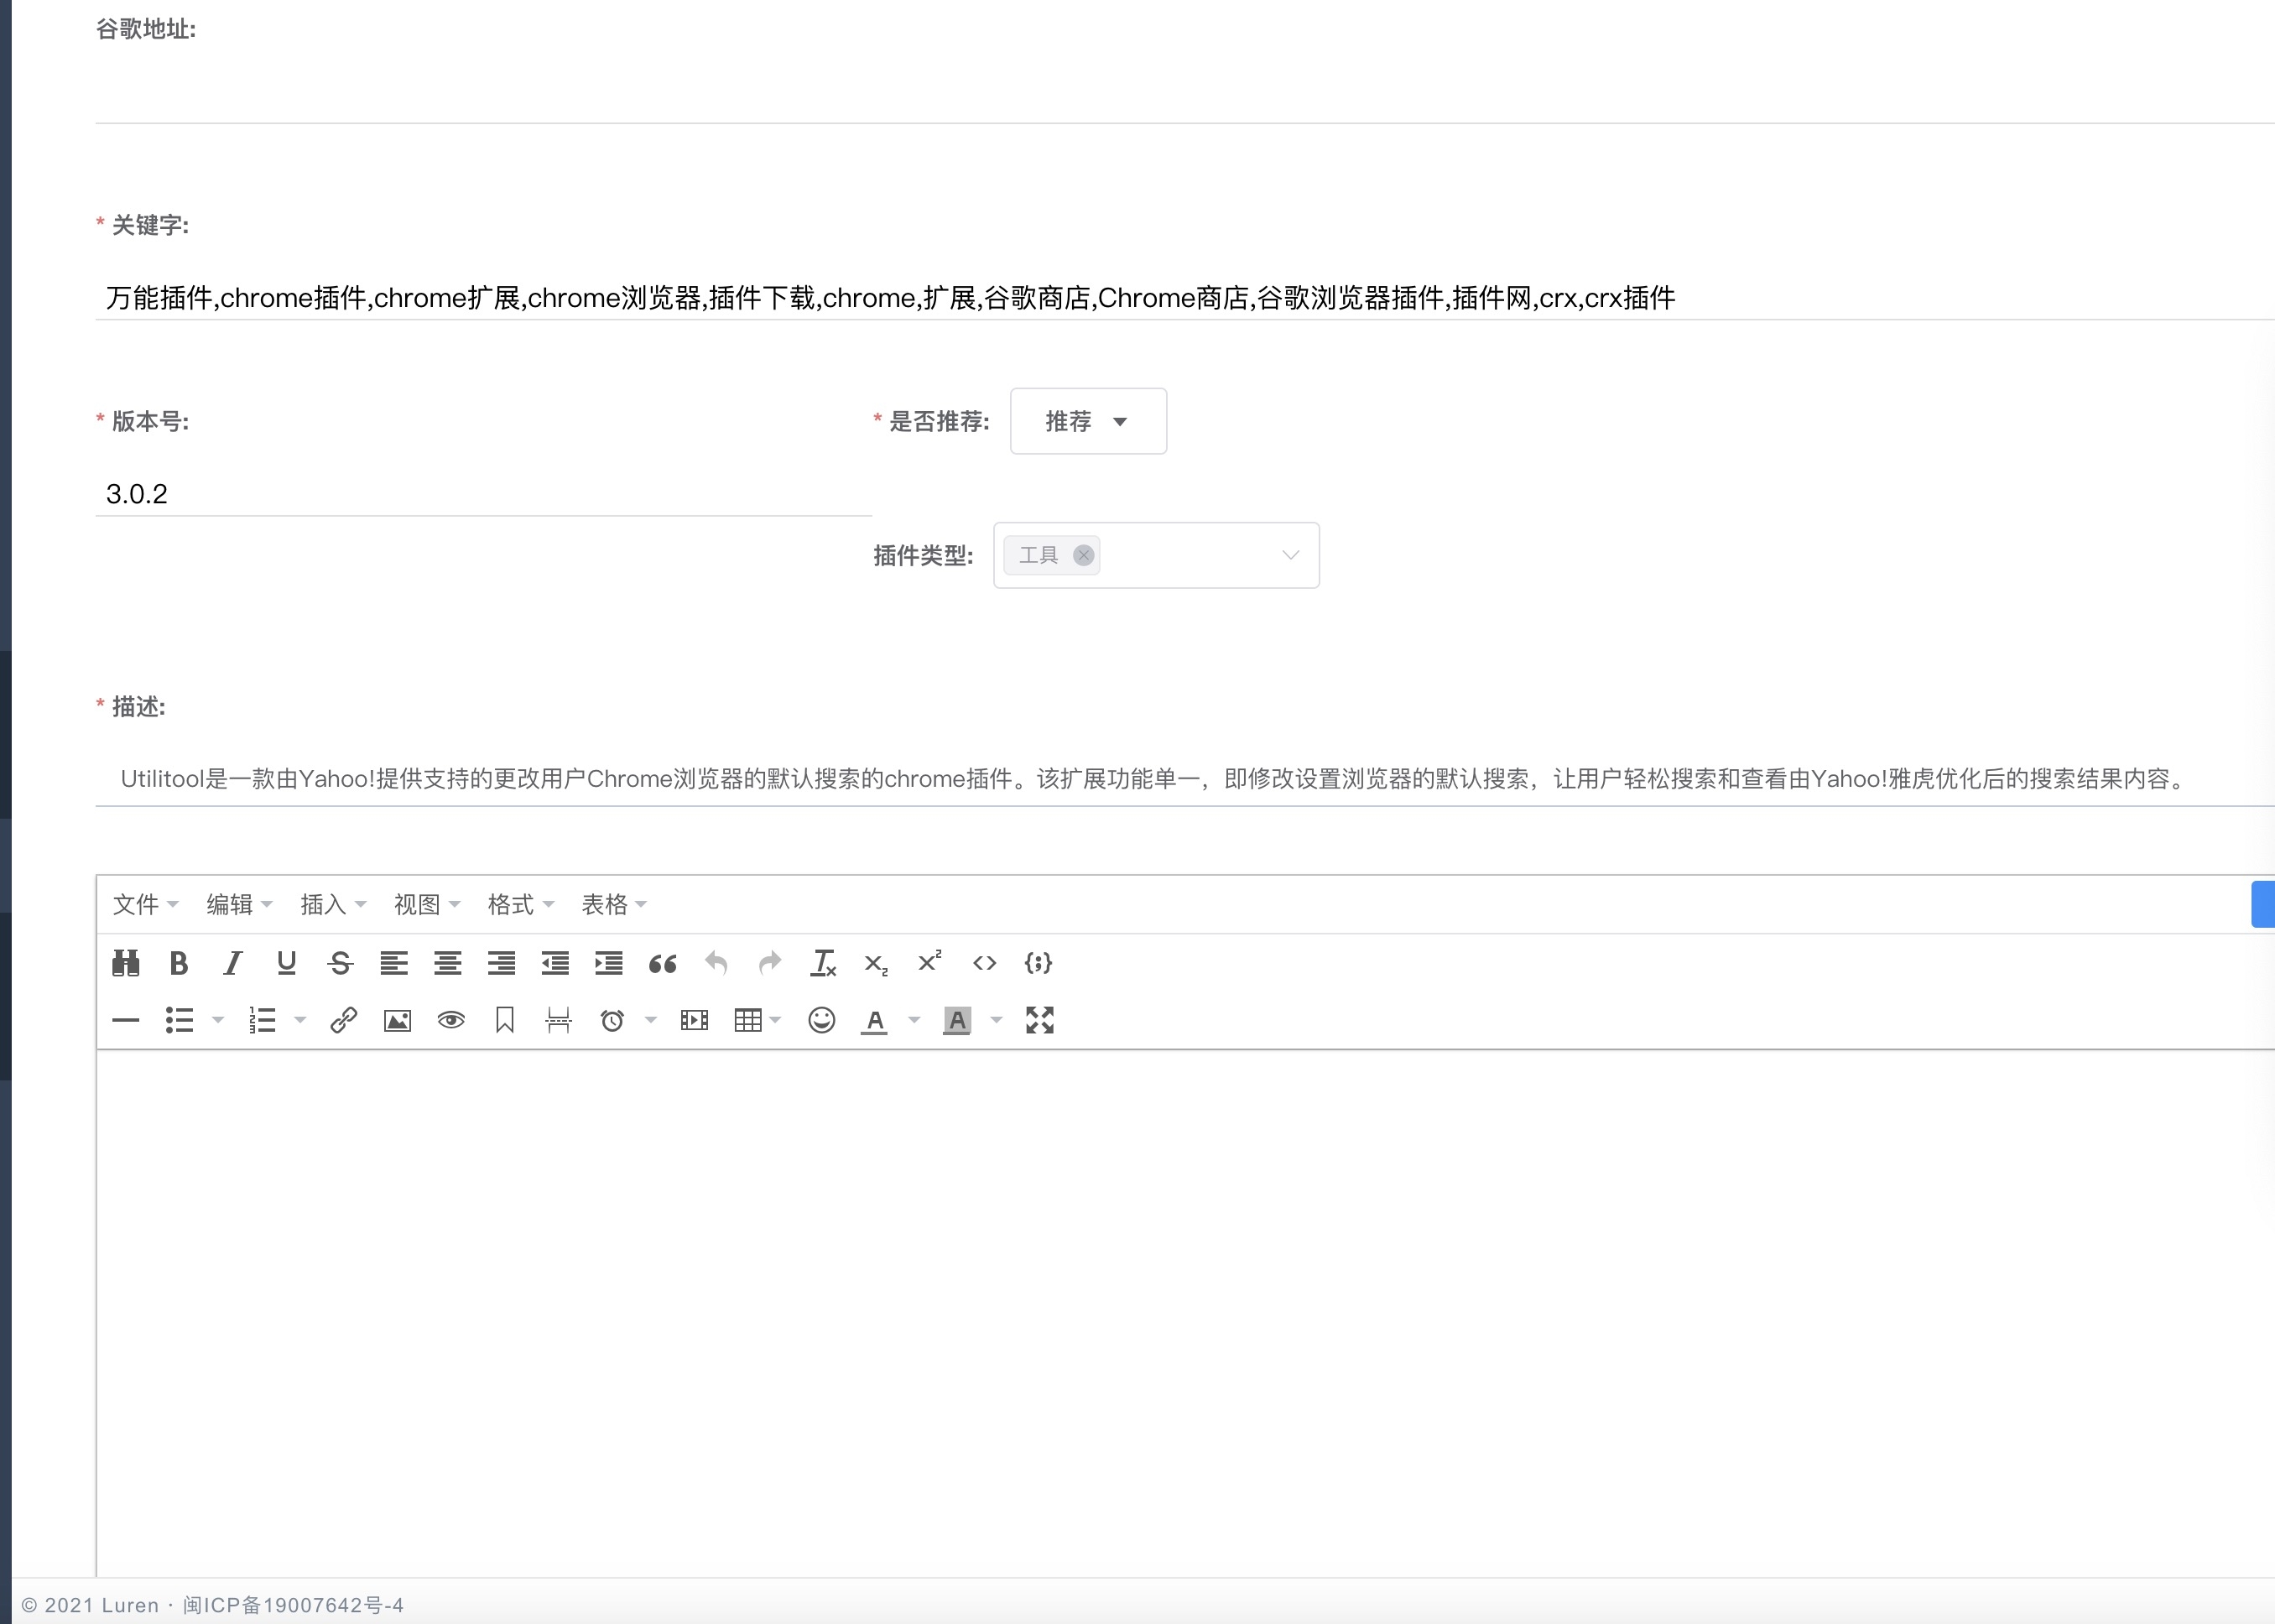Insert image into editor
The image size is (2275, 1624).
click(x=398, y=1020)
